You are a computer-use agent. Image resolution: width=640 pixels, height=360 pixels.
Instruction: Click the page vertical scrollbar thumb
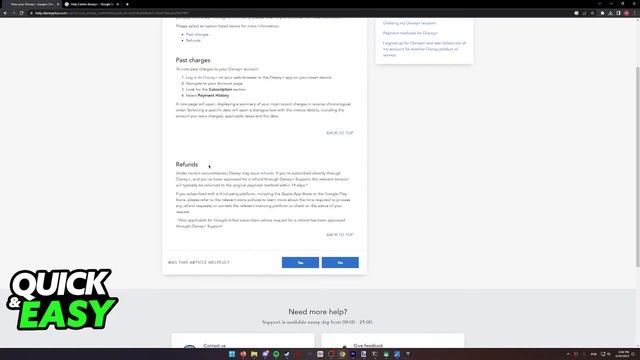click(638, 167)
